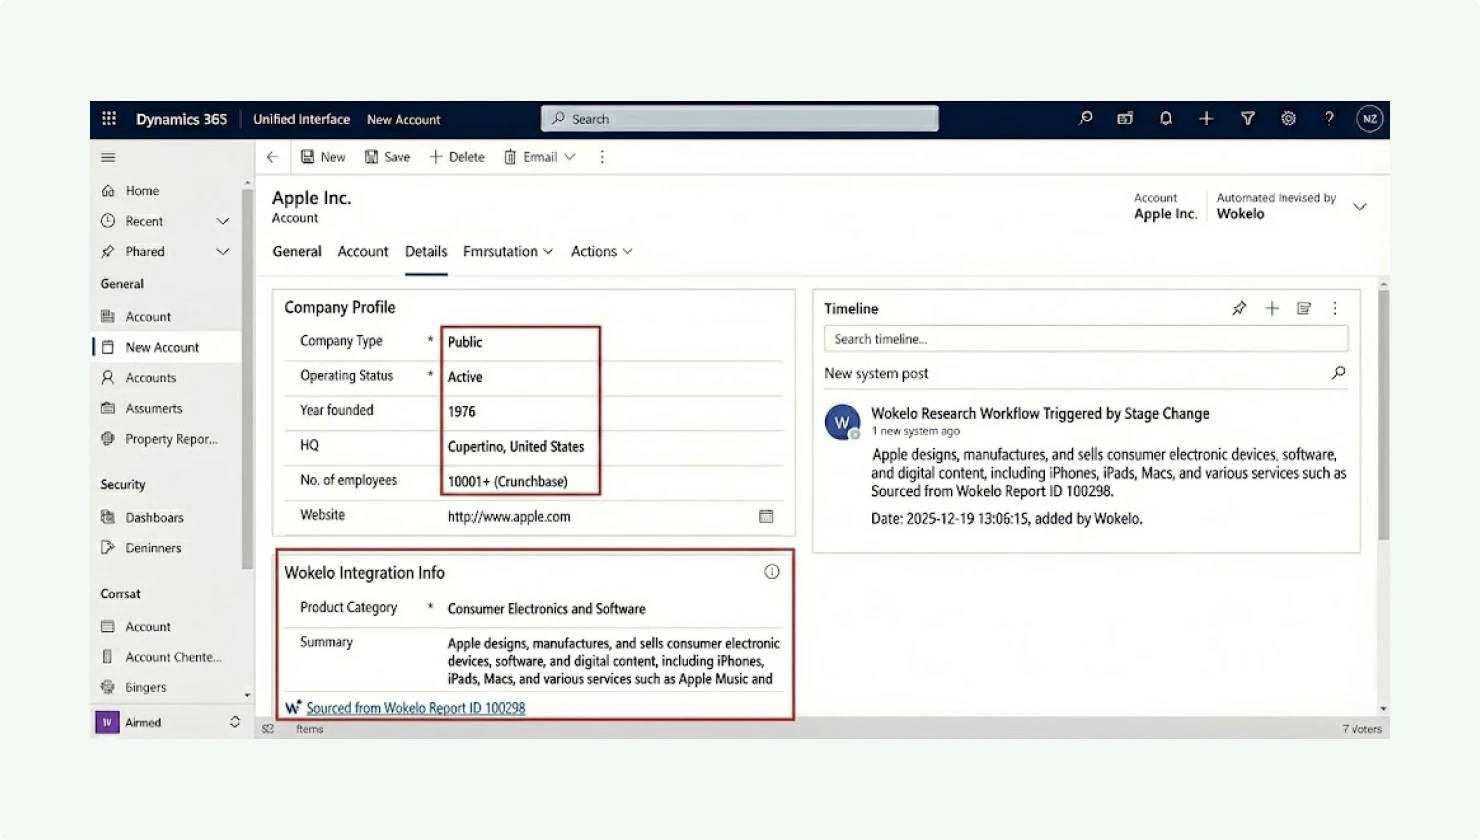Open the toolbar more commands ellipsis
This screenshot has height=840, width=1480.
click(602, 157)
